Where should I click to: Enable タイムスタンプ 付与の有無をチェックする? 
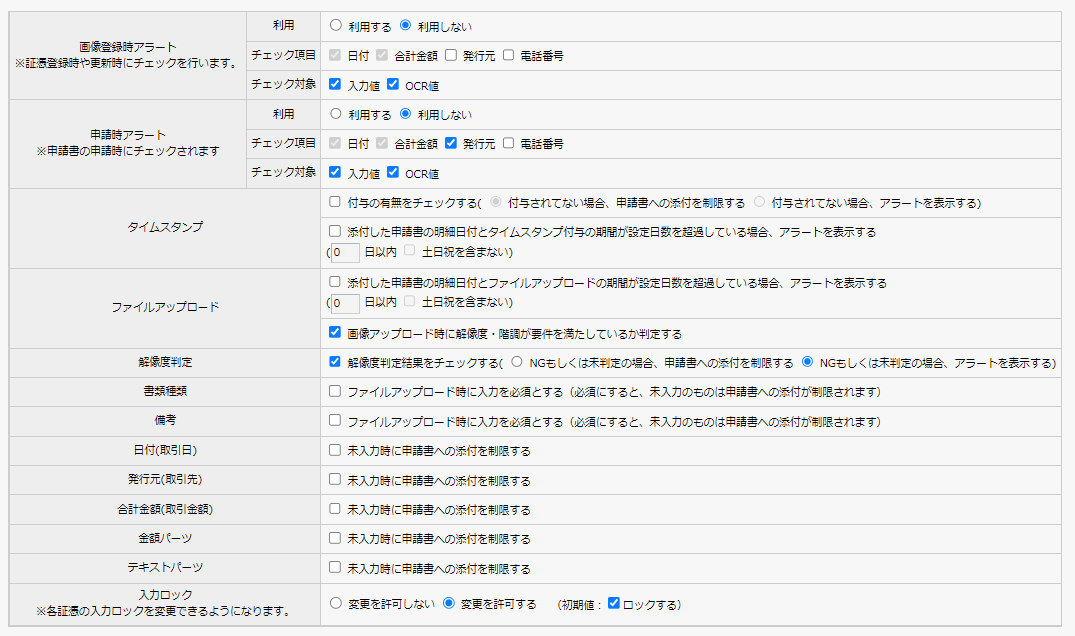pos(335,202)
